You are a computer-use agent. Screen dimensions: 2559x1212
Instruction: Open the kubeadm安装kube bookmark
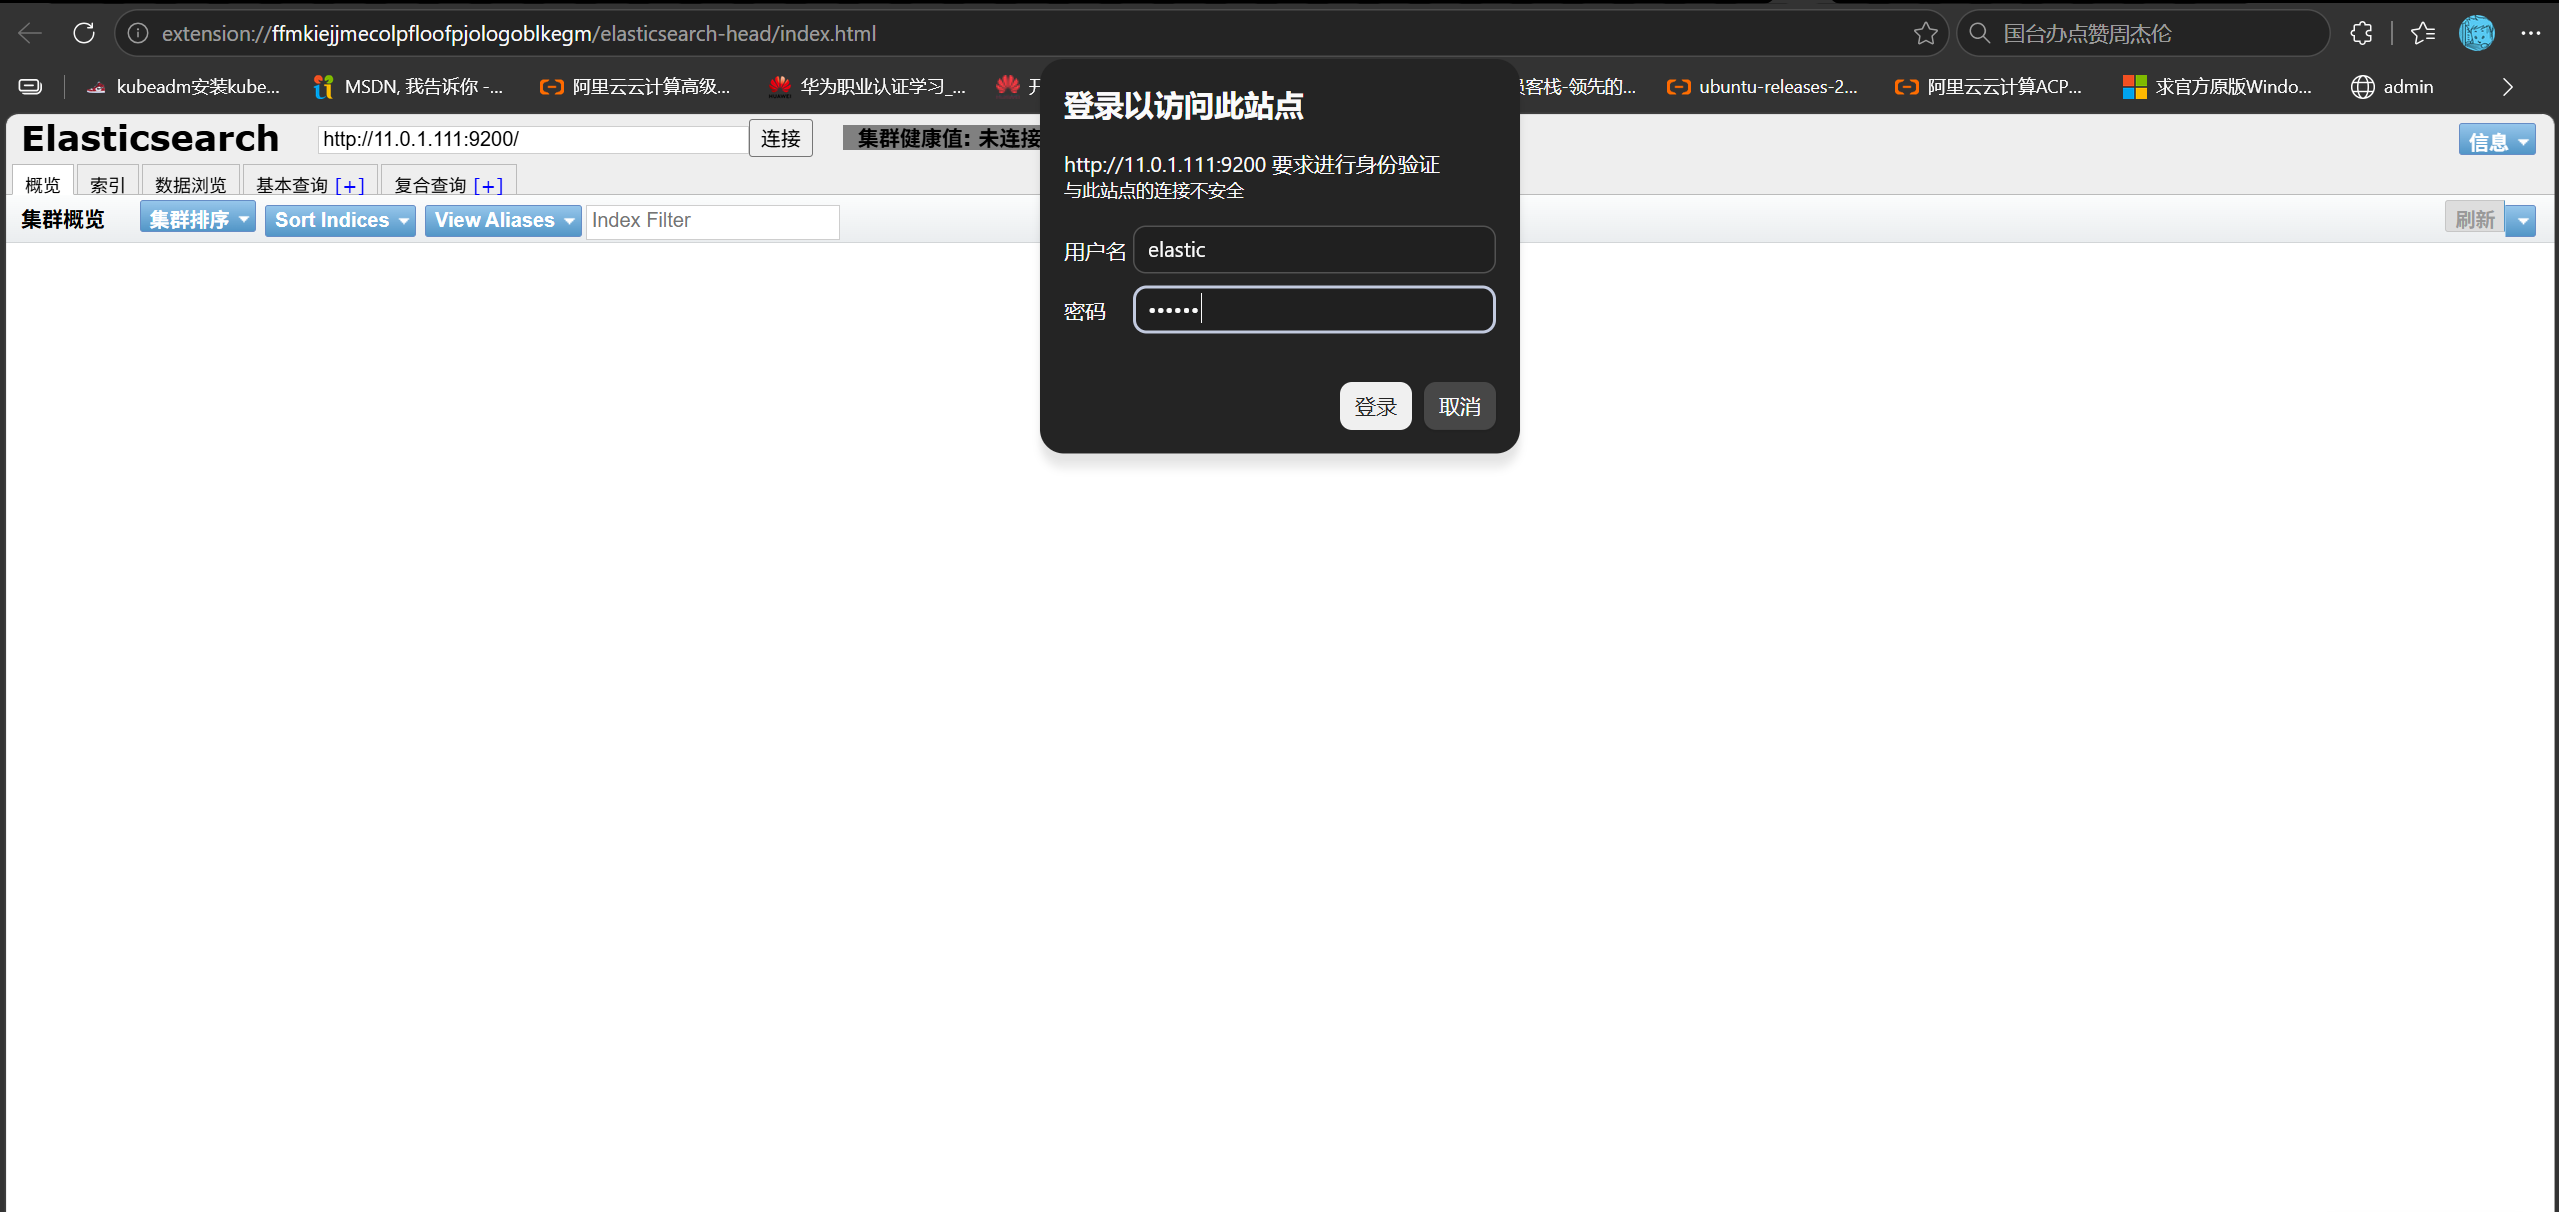click(x=183, y=87)
